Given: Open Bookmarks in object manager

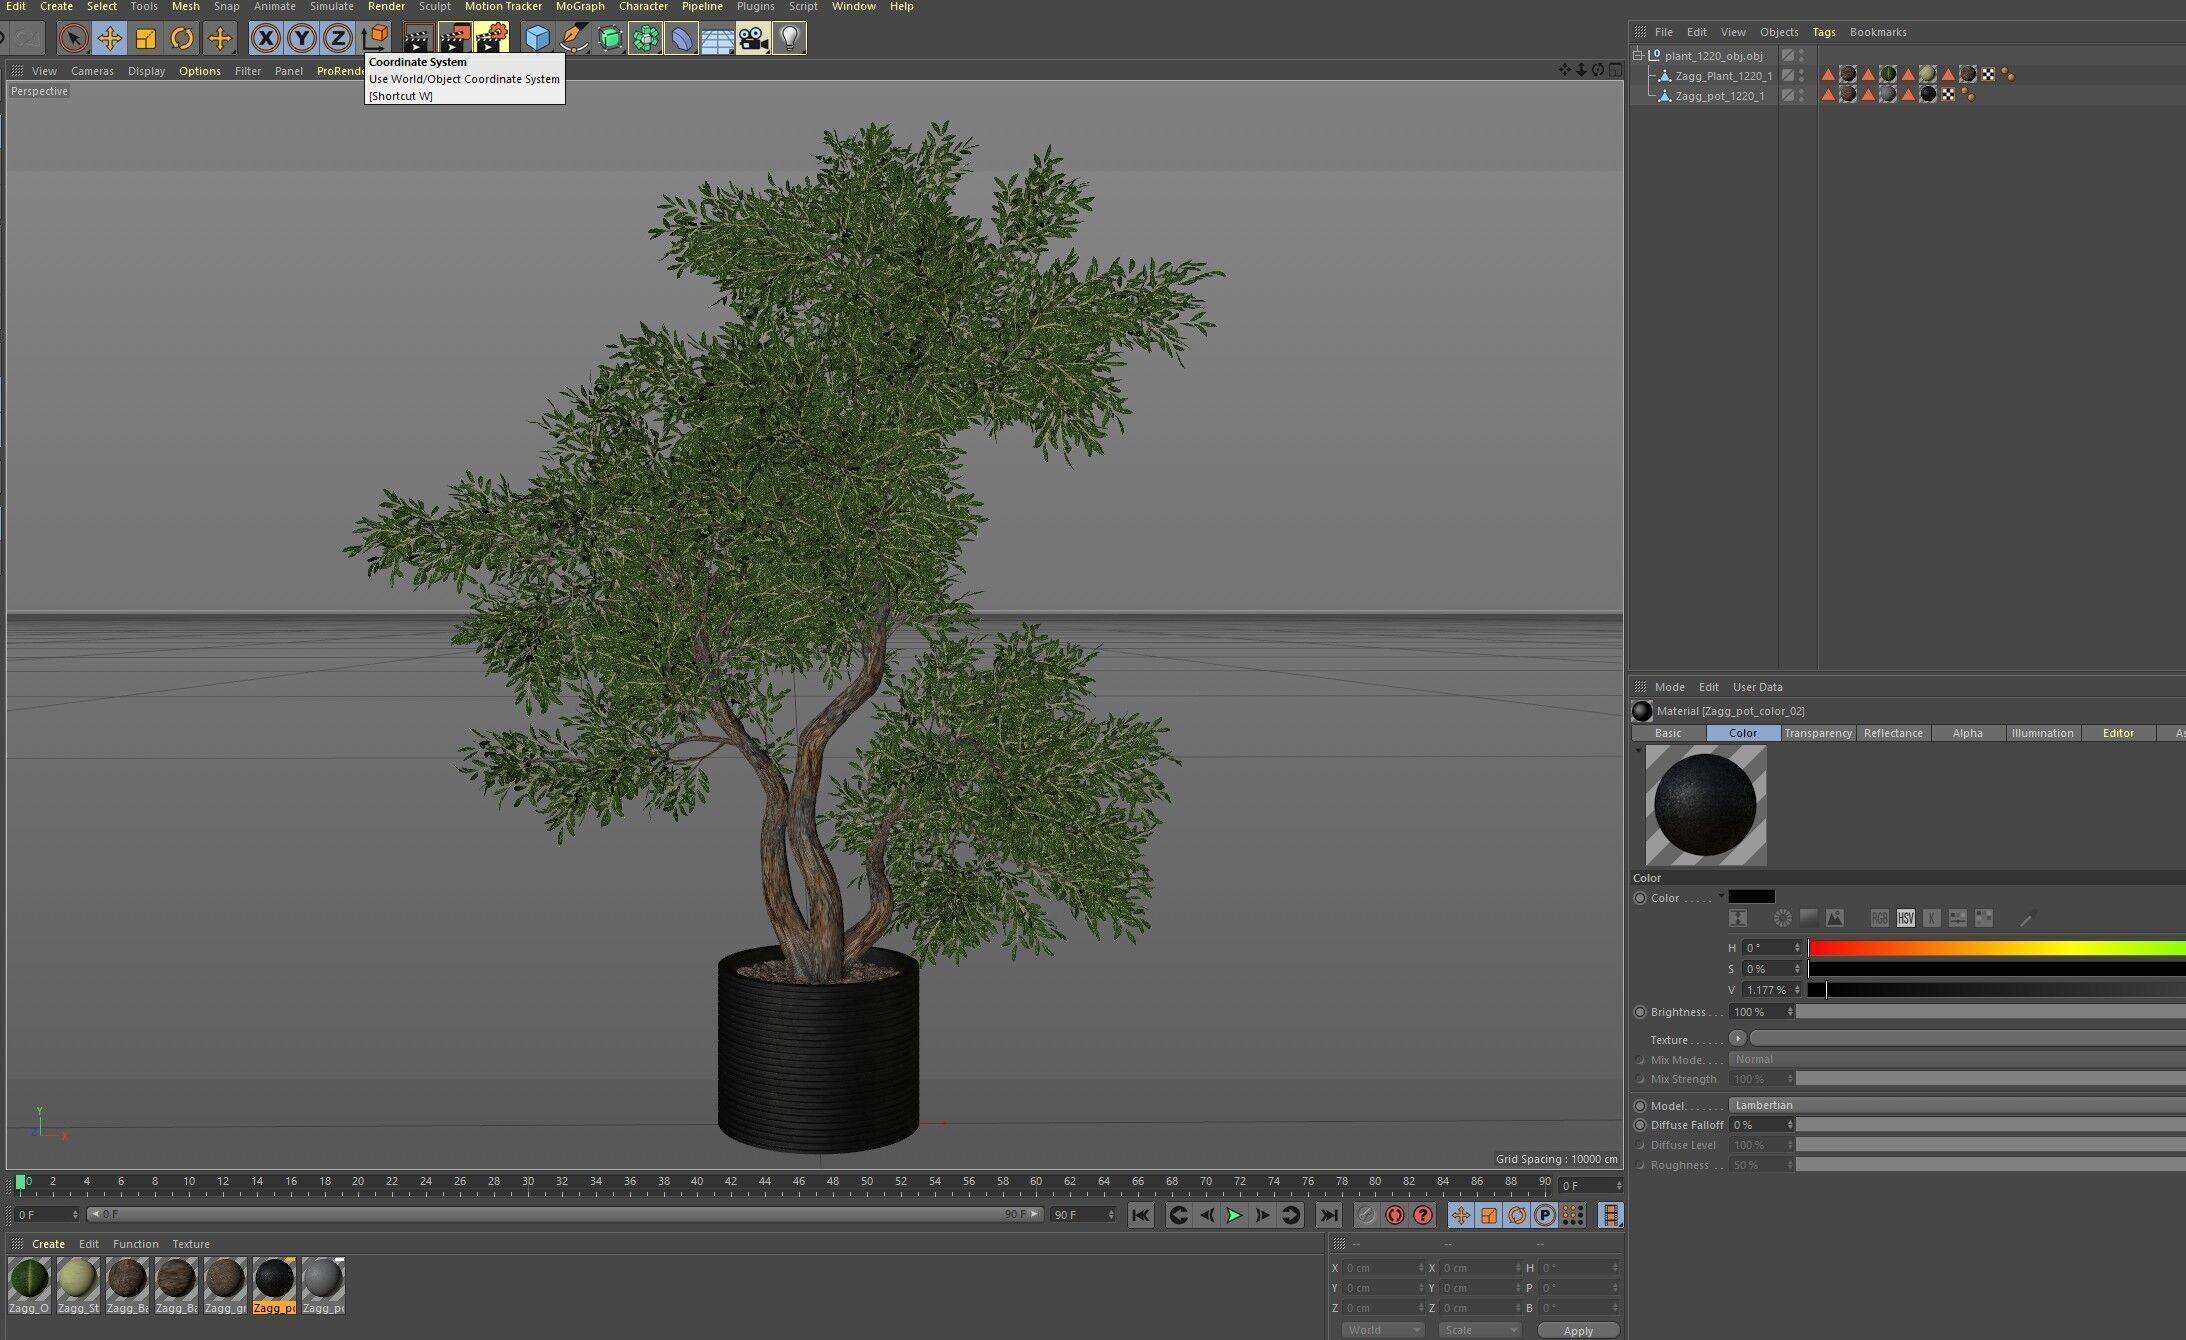Looking at the screenshot, I should (1878, 32).
